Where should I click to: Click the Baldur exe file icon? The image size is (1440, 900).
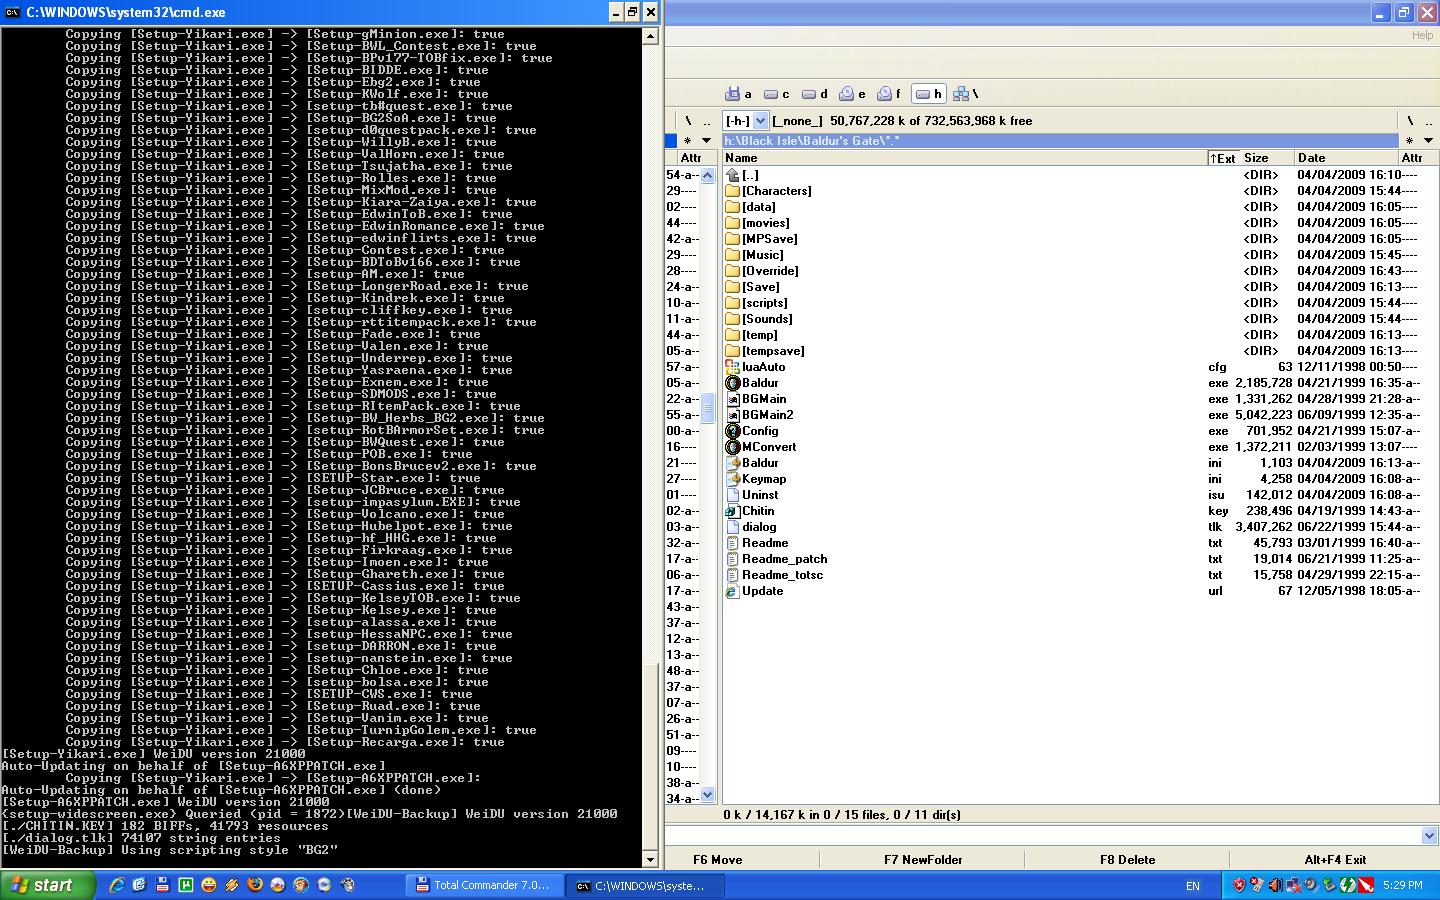pos(732,383)
